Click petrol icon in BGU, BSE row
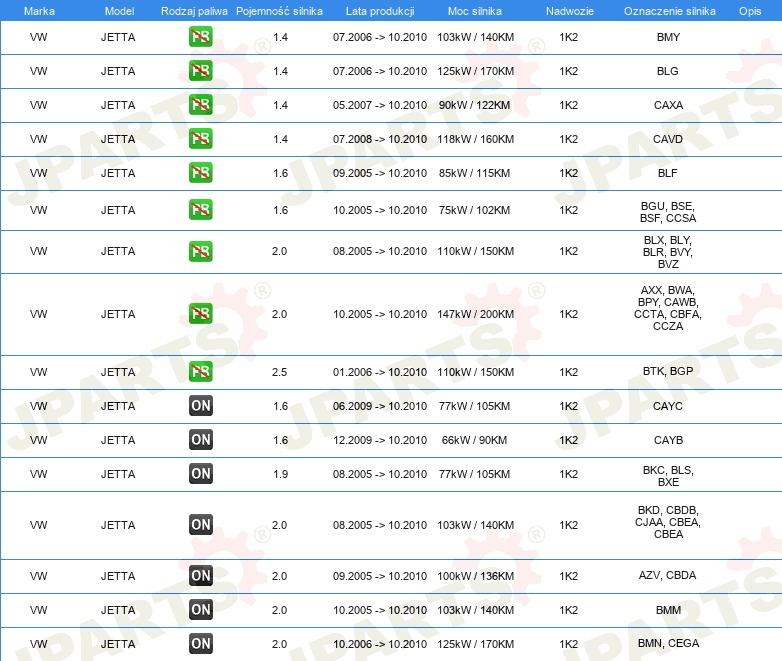782x661 pixels. coord(200,210)
